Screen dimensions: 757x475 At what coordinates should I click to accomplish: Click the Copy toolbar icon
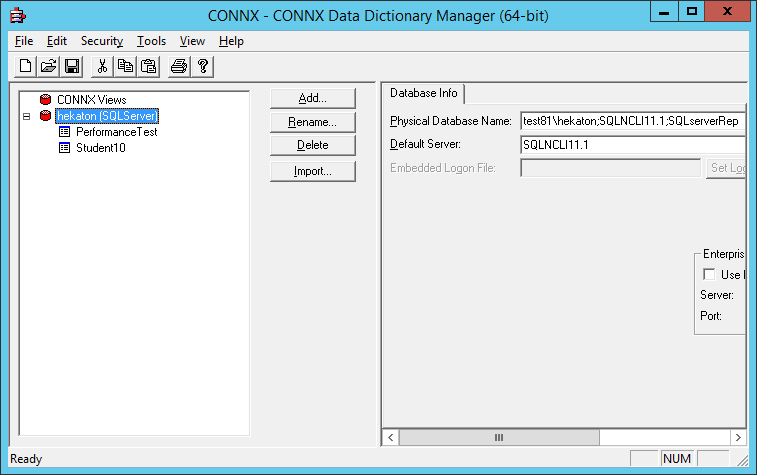coord(126,66)
